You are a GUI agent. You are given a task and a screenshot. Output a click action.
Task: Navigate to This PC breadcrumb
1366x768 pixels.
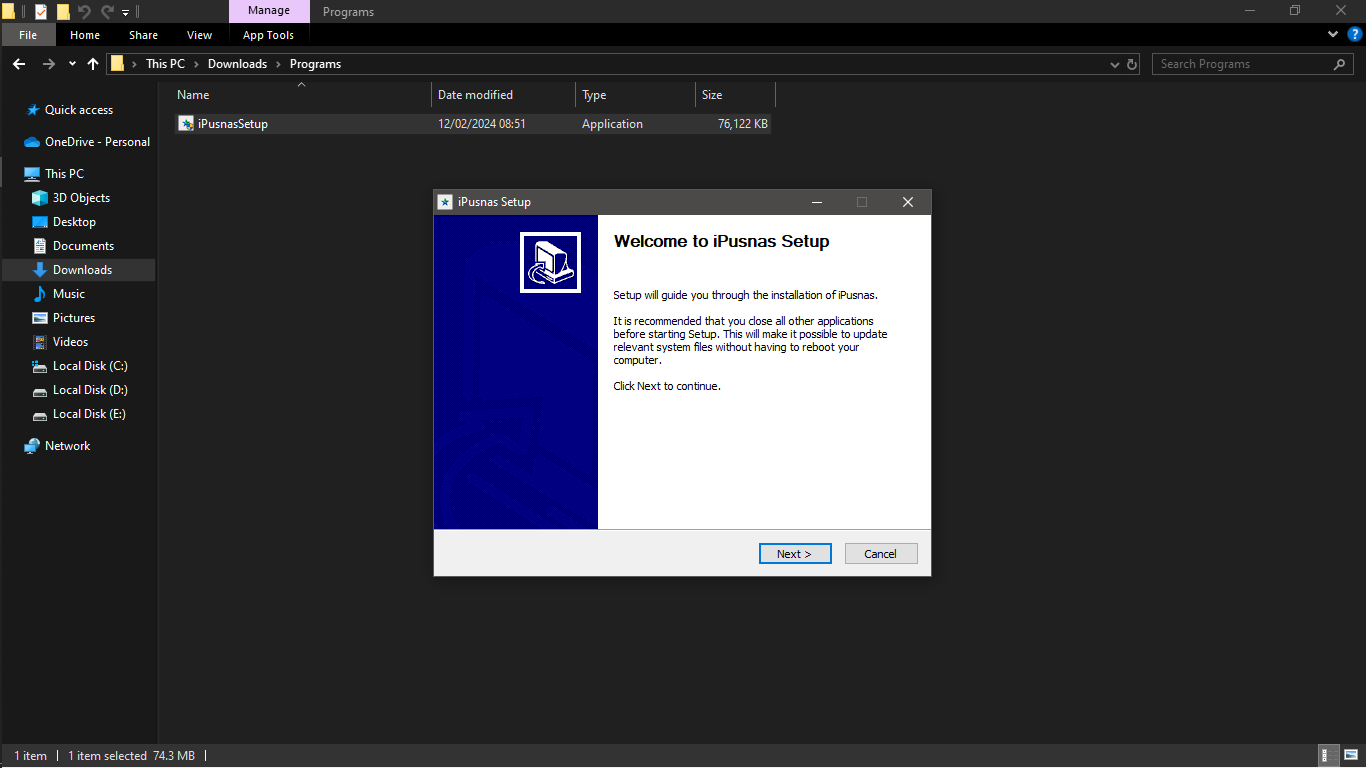click(165, 64)
